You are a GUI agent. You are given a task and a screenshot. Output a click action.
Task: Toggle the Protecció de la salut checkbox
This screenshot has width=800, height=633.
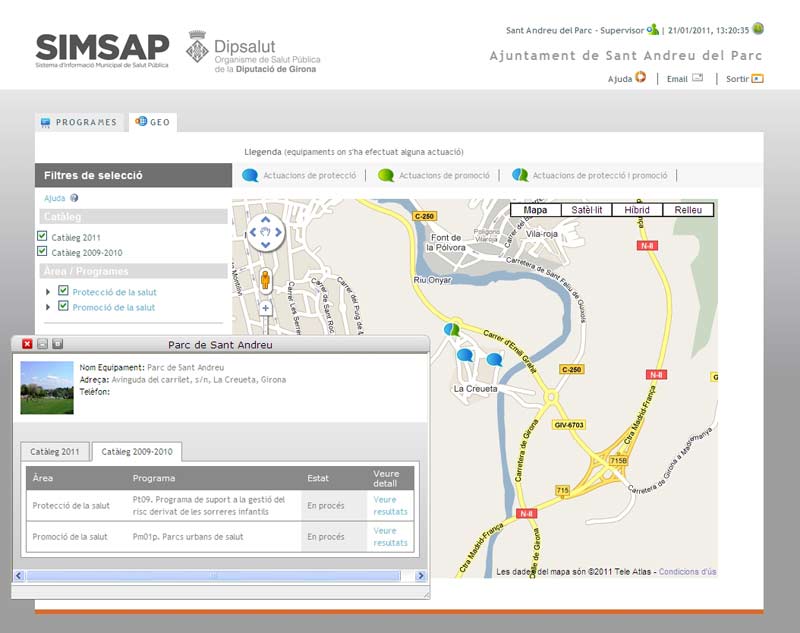(x=63, y=291)
